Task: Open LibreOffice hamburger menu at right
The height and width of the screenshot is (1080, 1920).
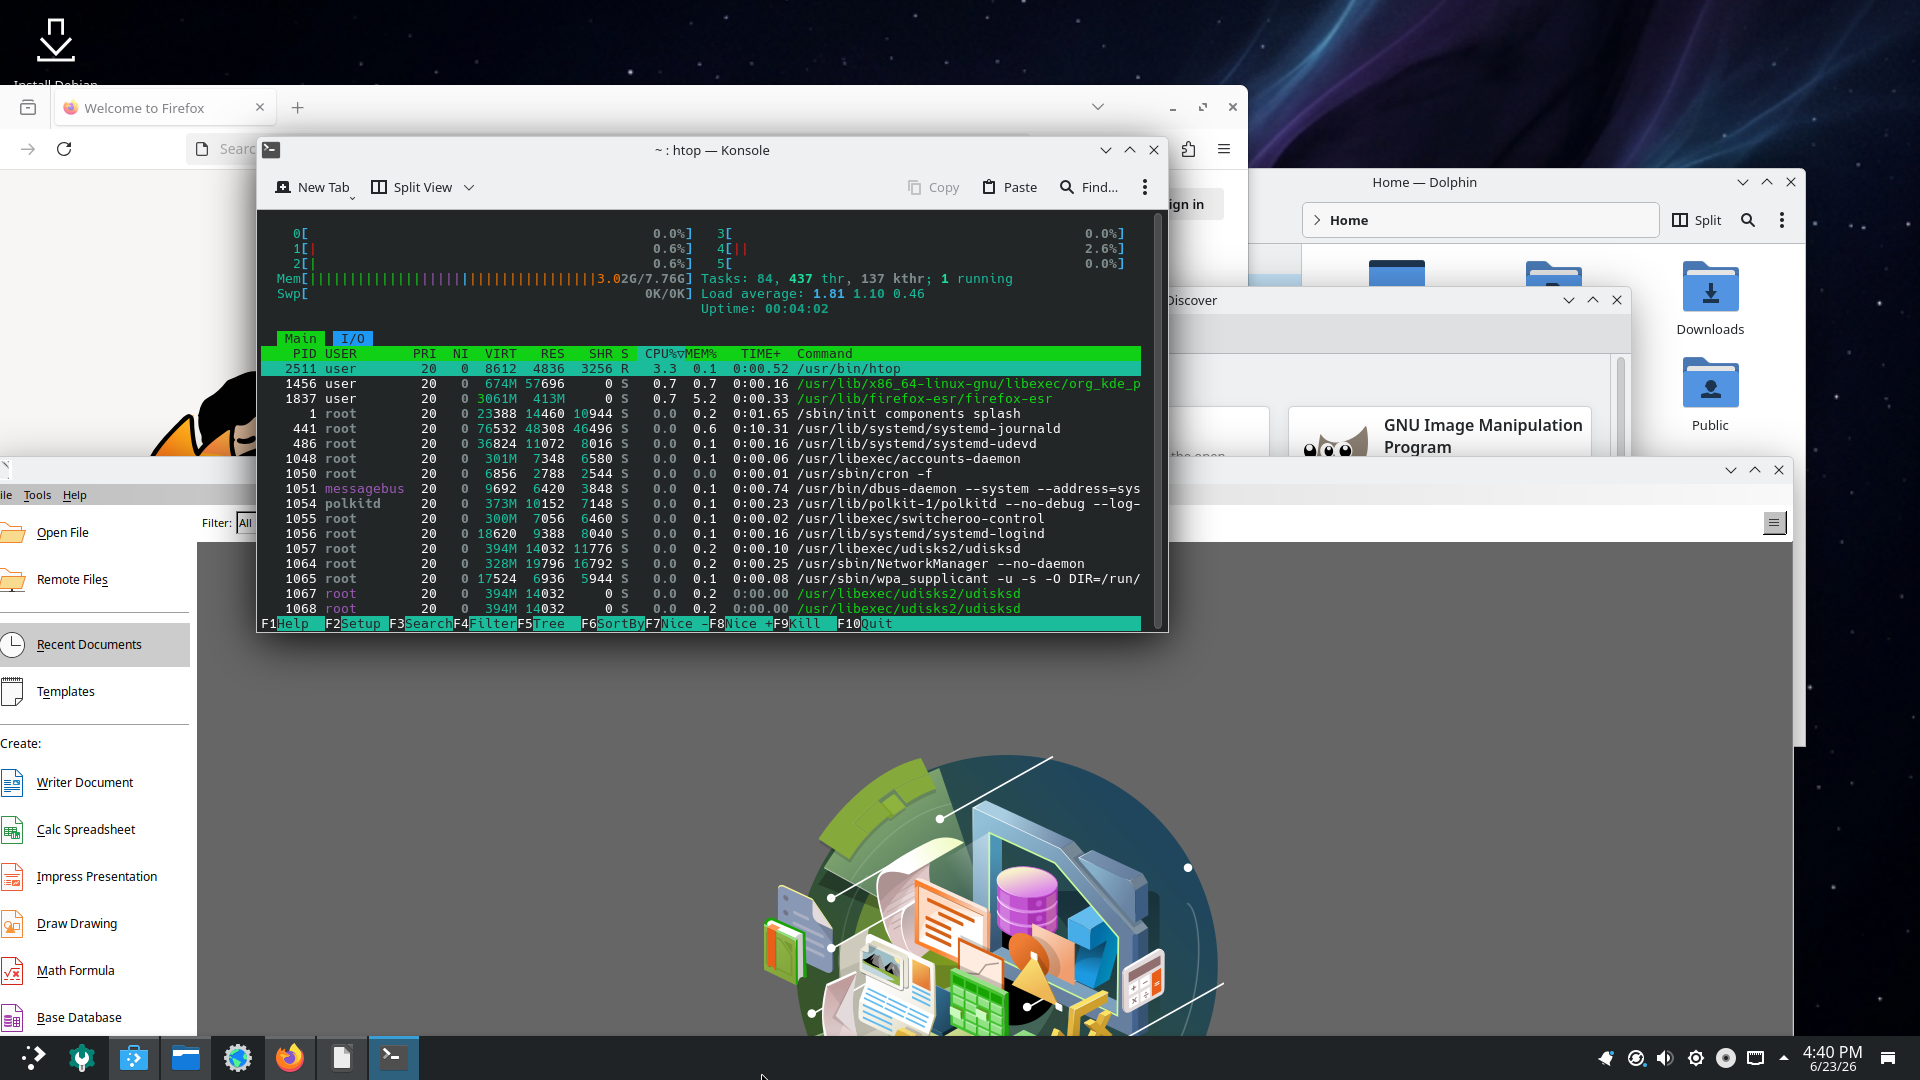Action: coord(1774,523)
